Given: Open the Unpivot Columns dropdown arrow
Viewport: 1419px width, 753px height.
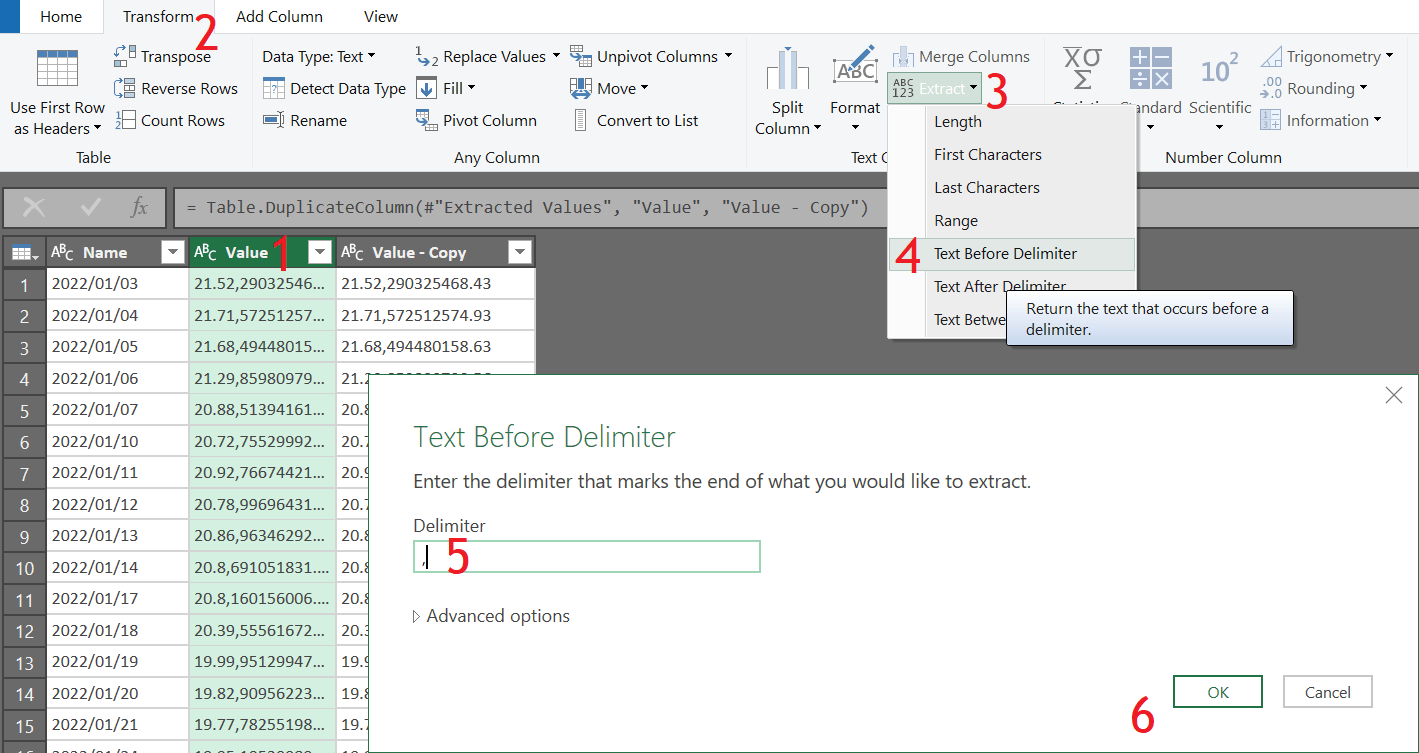Looking at the screenshot, I should pyautogui.click(x=728, y=56).
